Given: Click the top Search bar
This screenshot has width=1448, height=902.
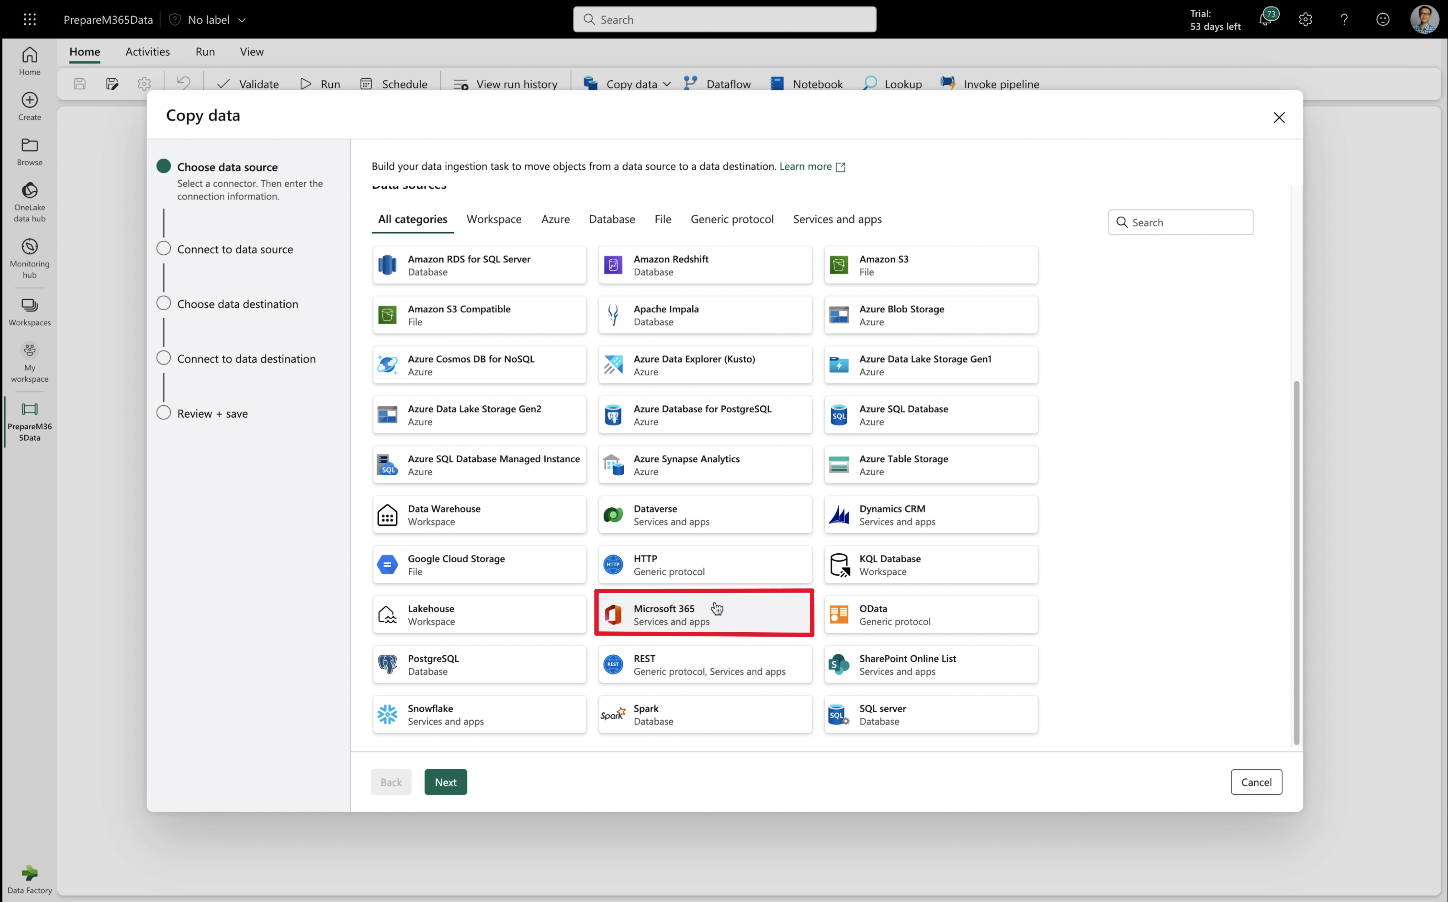Looking at the screenshot, I should (x=725, y=19).
